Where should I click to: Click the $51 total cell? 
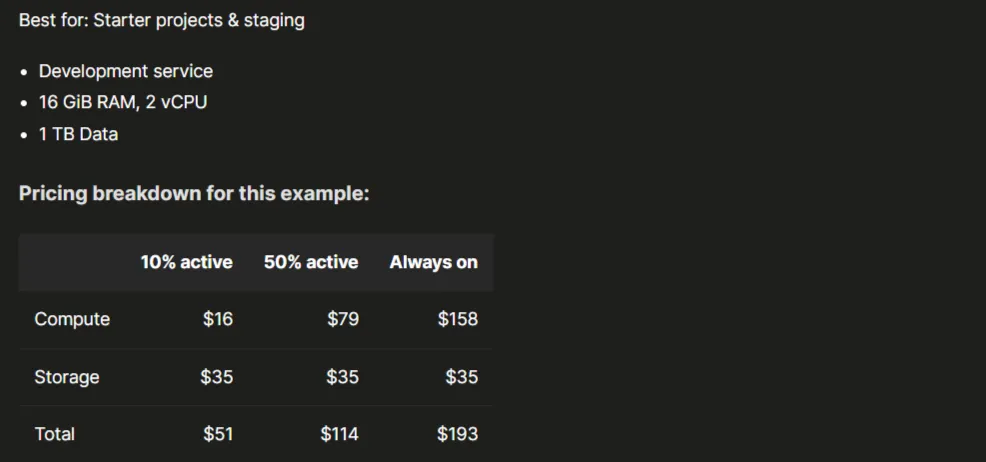coord(218,434)
